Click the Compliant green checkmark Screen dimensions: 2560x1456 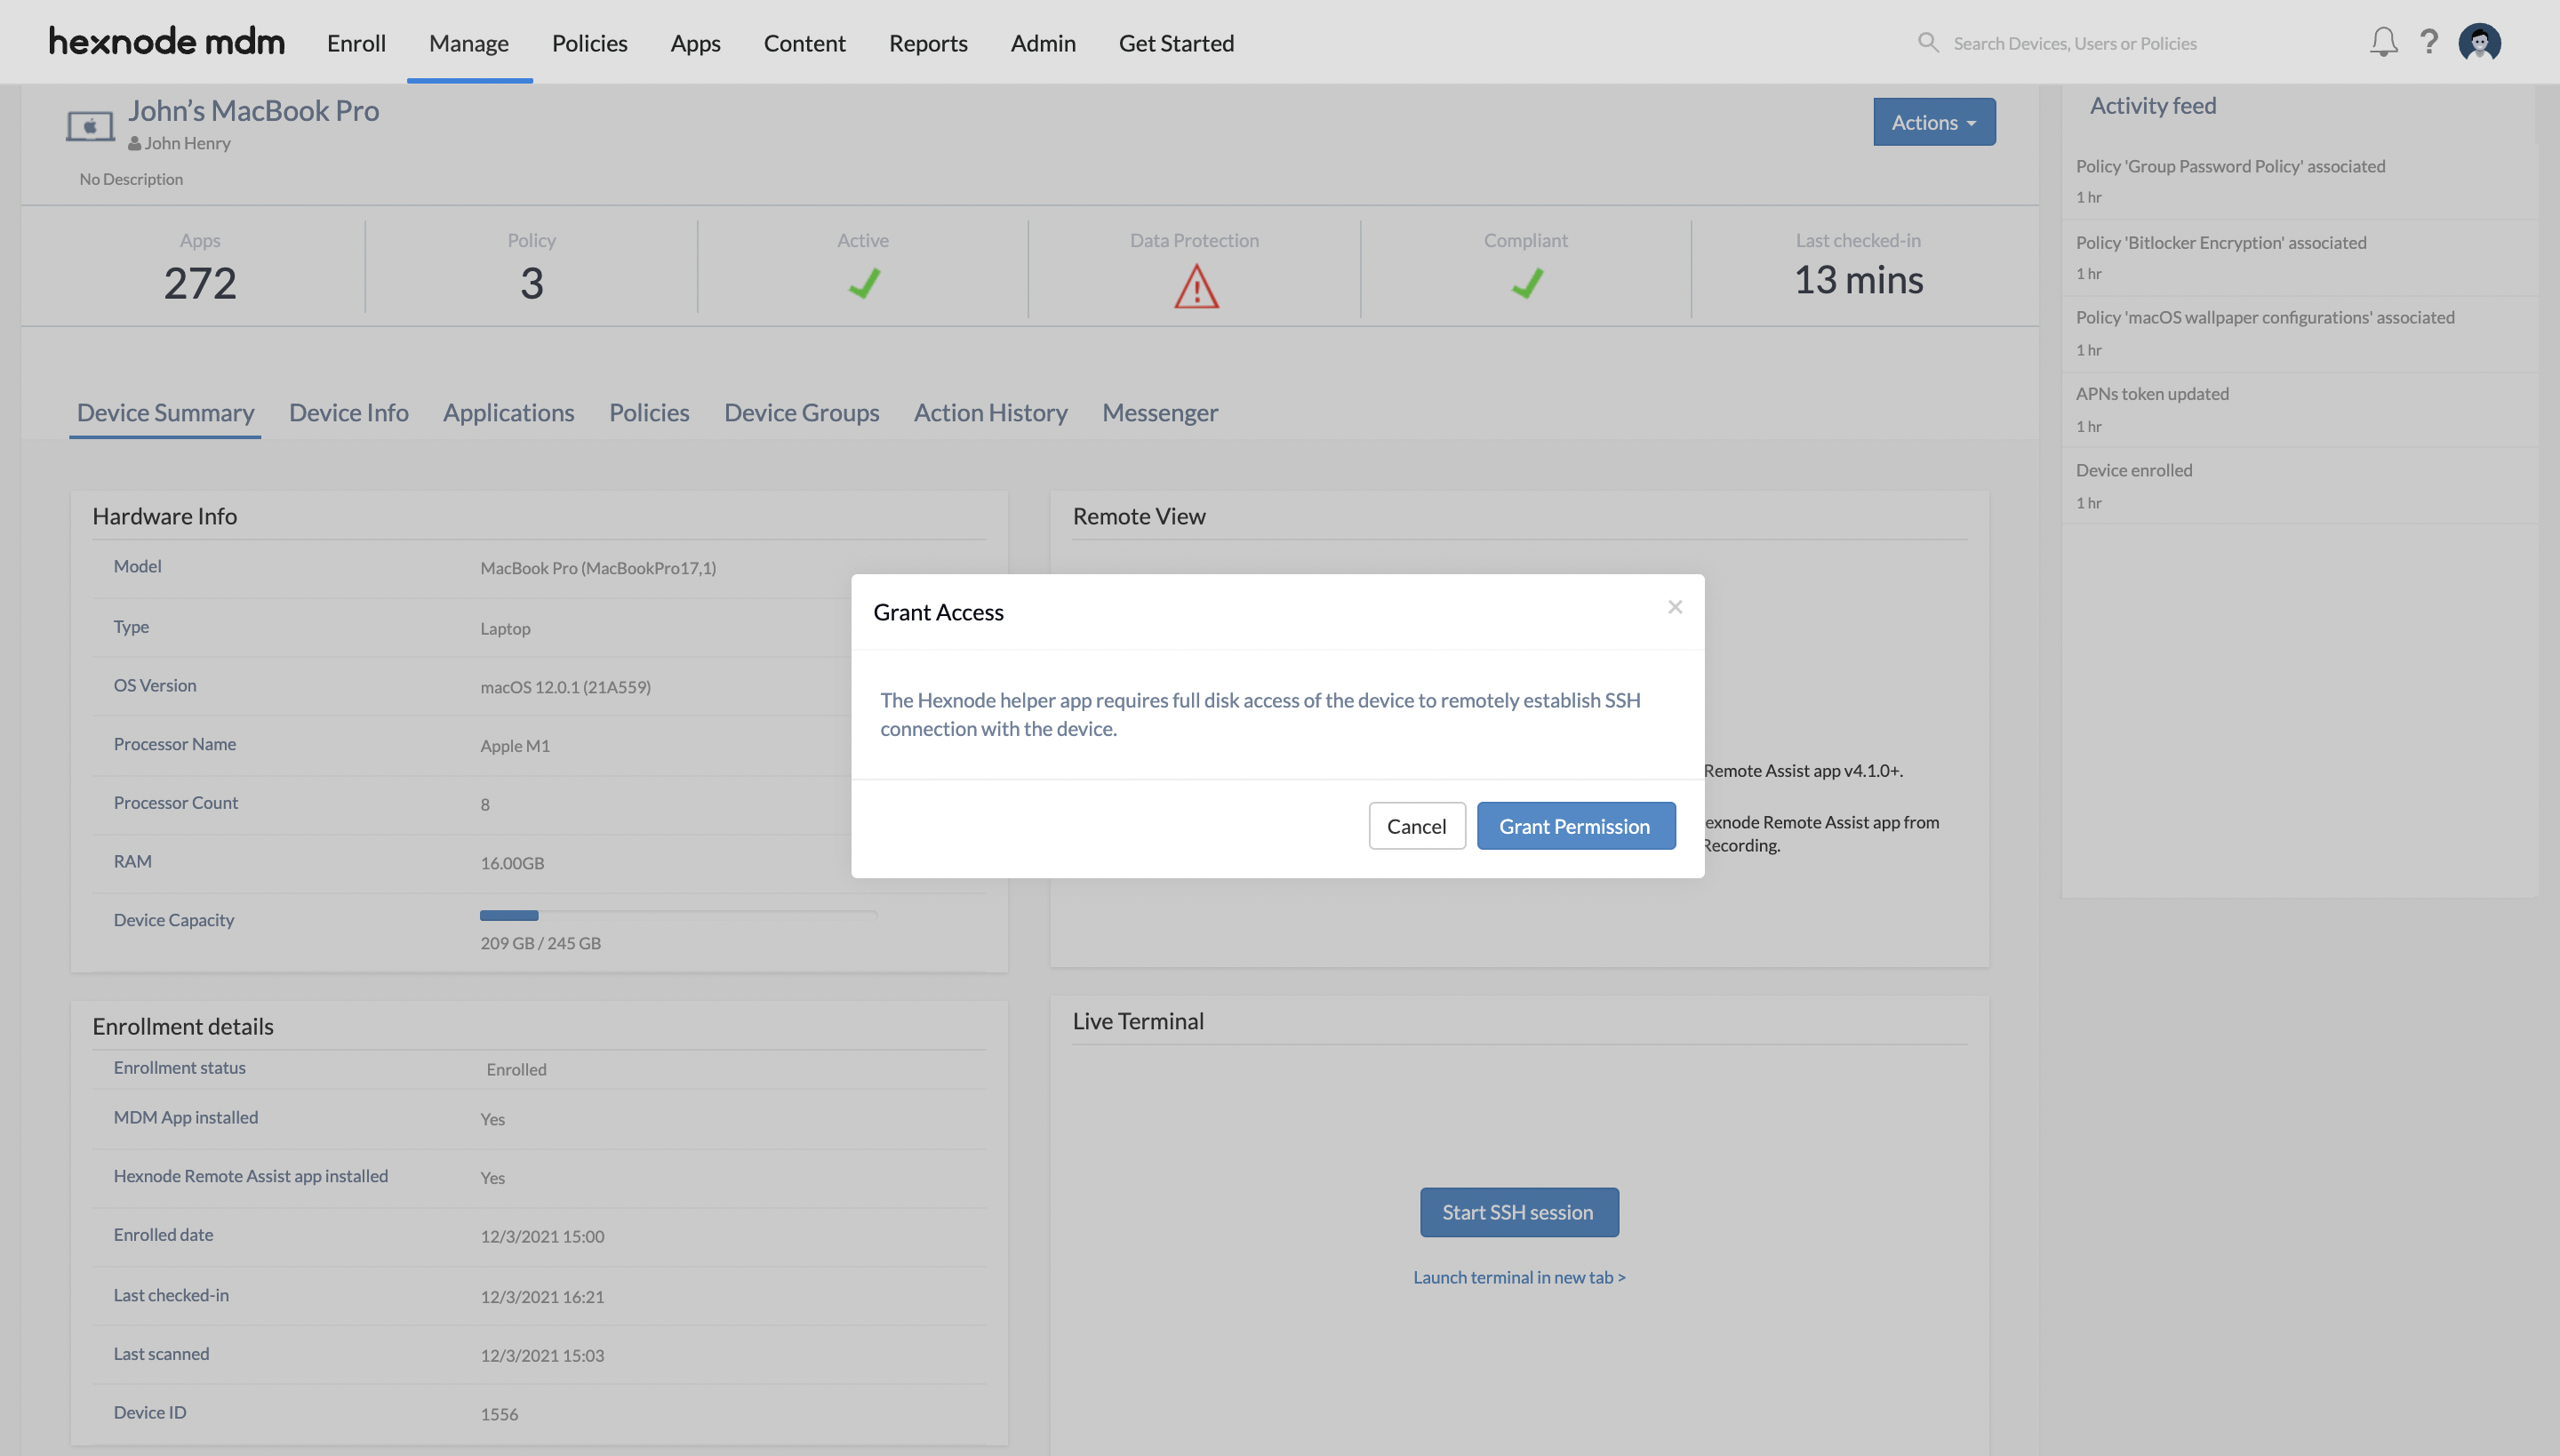coord(1527,283)
